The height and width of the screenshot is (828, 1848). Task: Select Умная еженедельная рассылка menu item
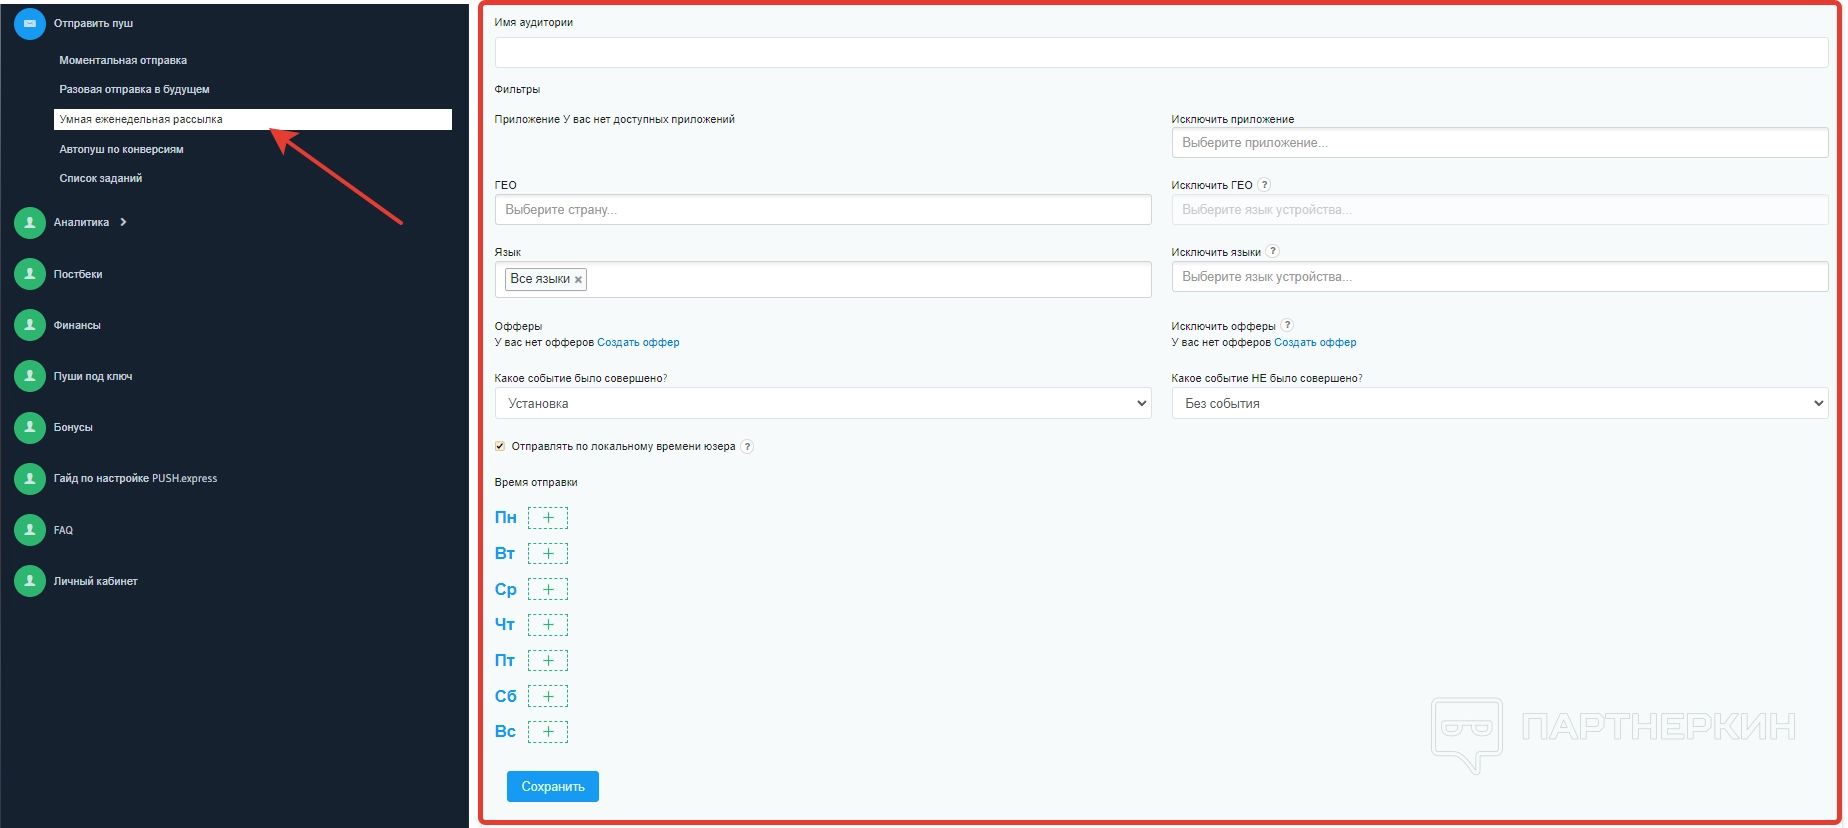coord(253,119)
